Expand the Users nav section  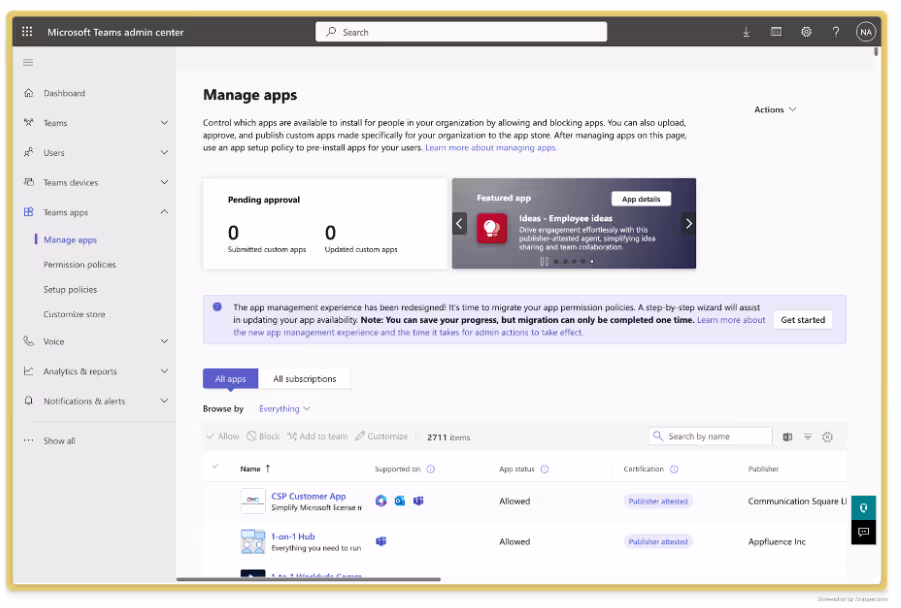pos(164,152)
